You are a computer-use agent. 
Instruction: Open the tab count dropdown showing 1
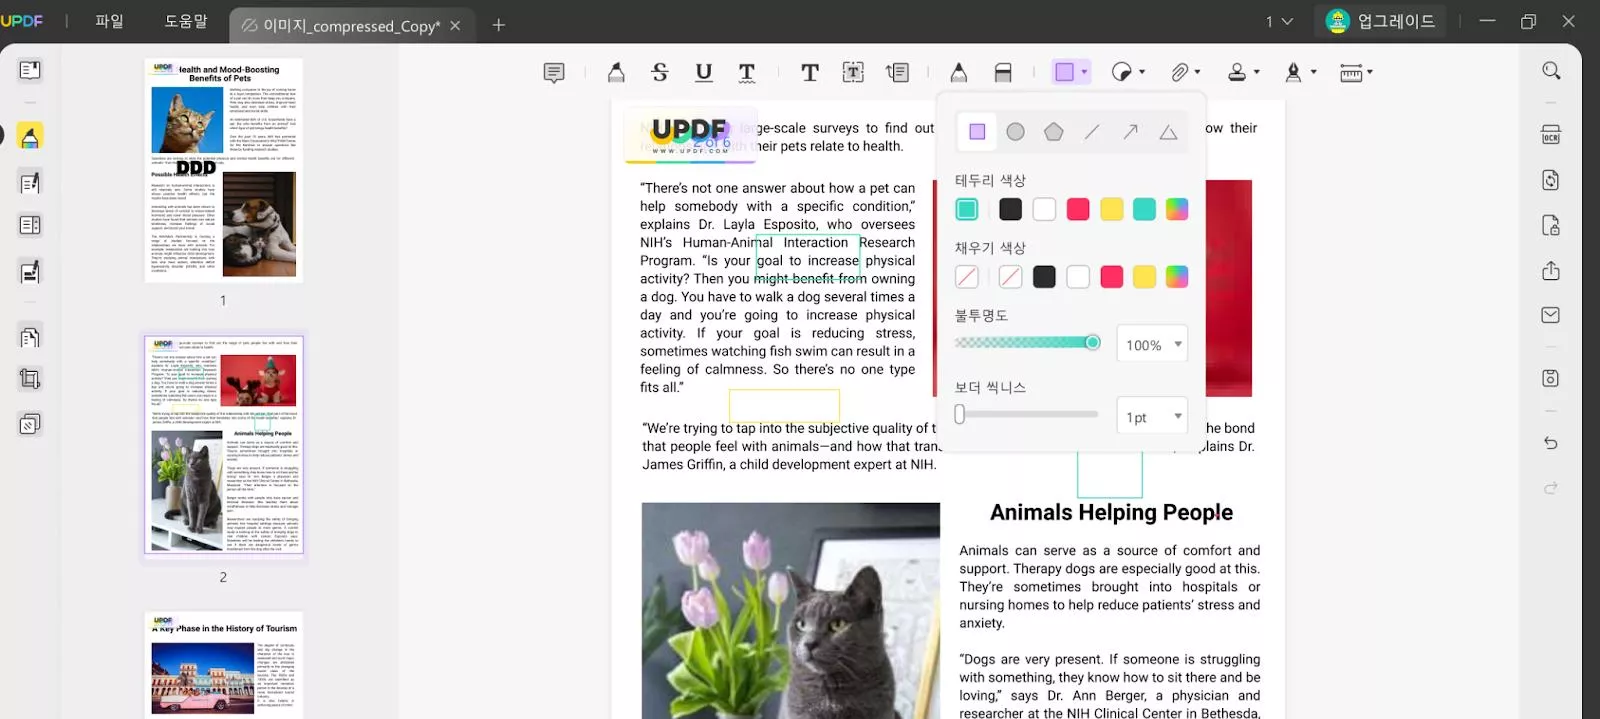tap(1279, 21)
